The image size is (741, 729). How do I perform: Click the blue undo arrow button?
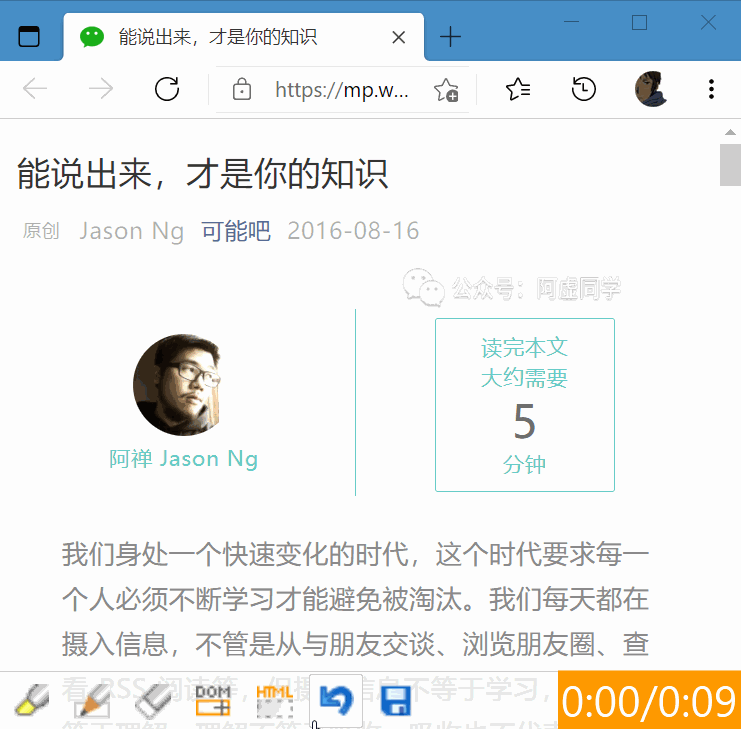[336, 701]
